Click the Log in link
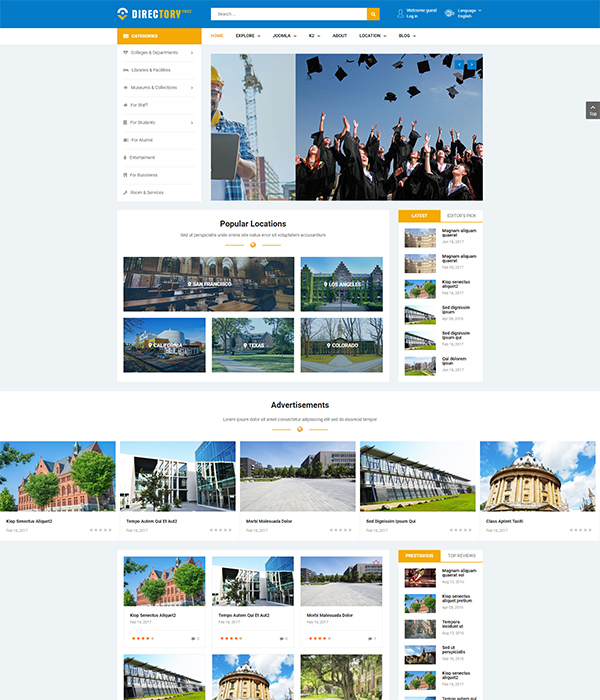600x700 pixels. click(x=412, y=17)
